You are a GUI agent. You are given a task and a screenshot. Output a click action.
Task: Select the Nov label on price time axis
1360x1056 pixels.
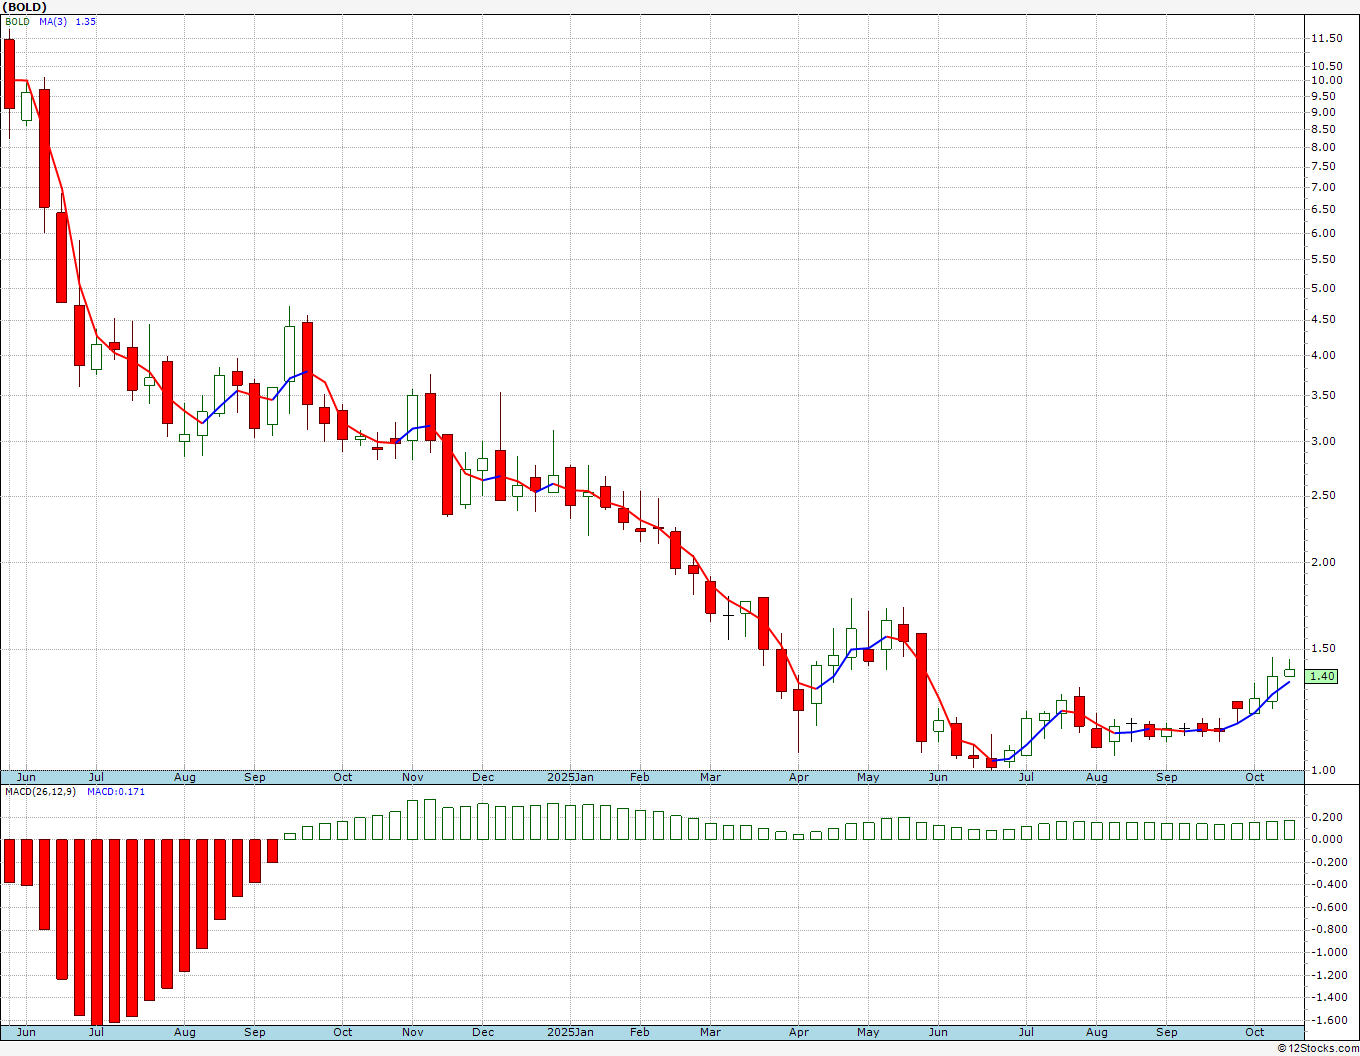click(412, 777)
